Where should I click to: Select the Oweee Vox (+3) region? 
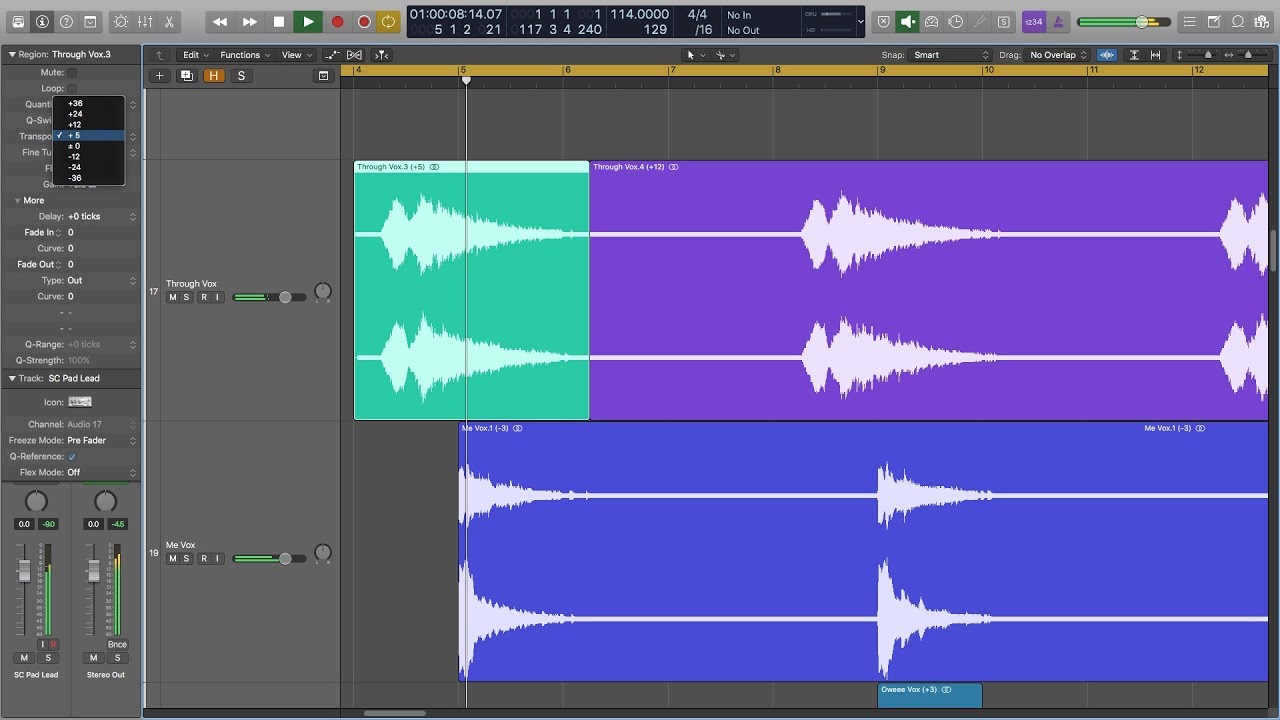tap(930, 695)
